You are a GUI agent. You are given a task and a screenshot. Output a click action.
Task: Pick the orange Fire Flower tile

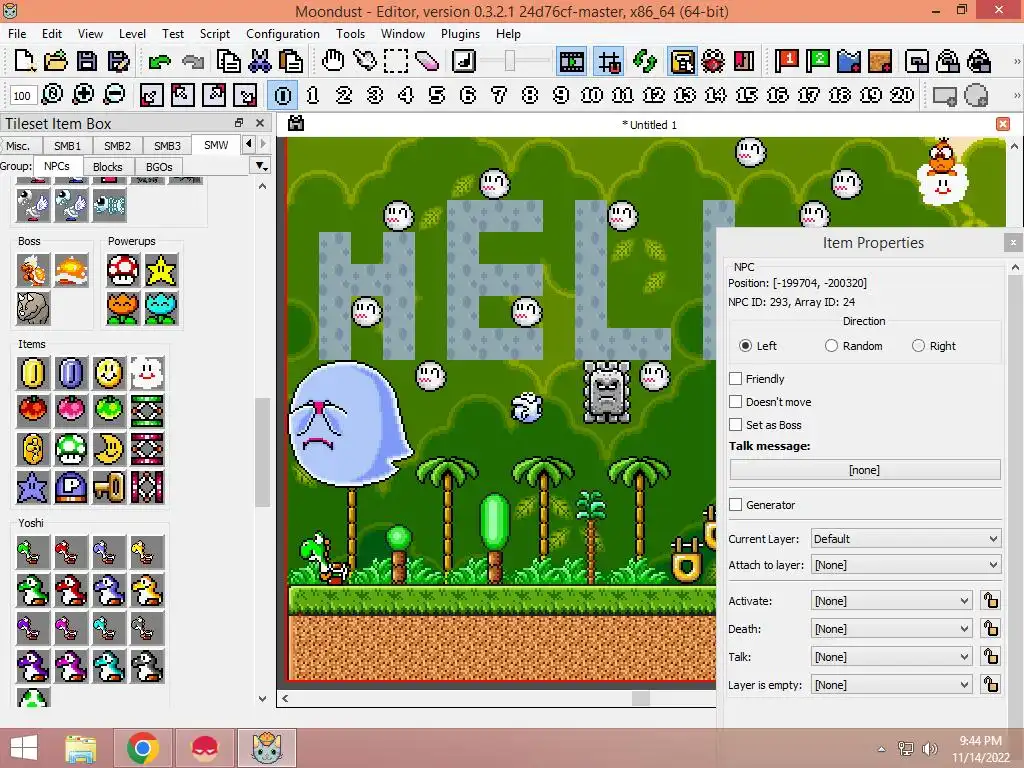pos(123,308)
